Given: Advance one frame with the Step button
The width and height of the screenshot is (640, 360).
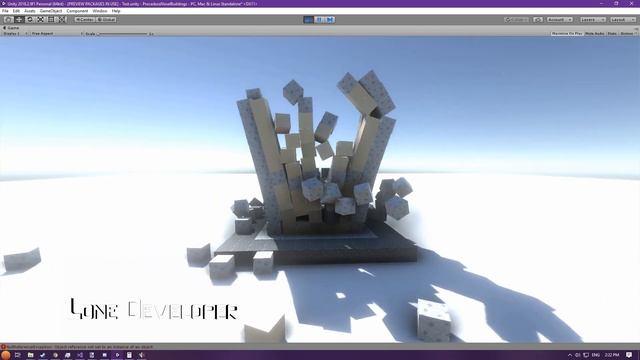Looking at the screenshot, I should point(330,20).
